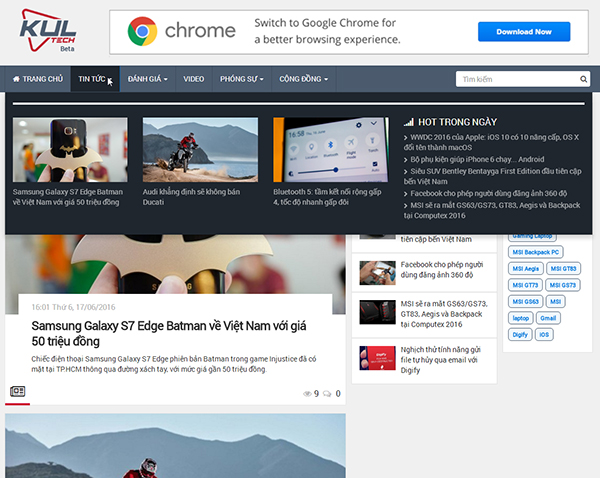
Task: Open sidebar link tiền cập bến Việt Nam
Action: point(436,239)
